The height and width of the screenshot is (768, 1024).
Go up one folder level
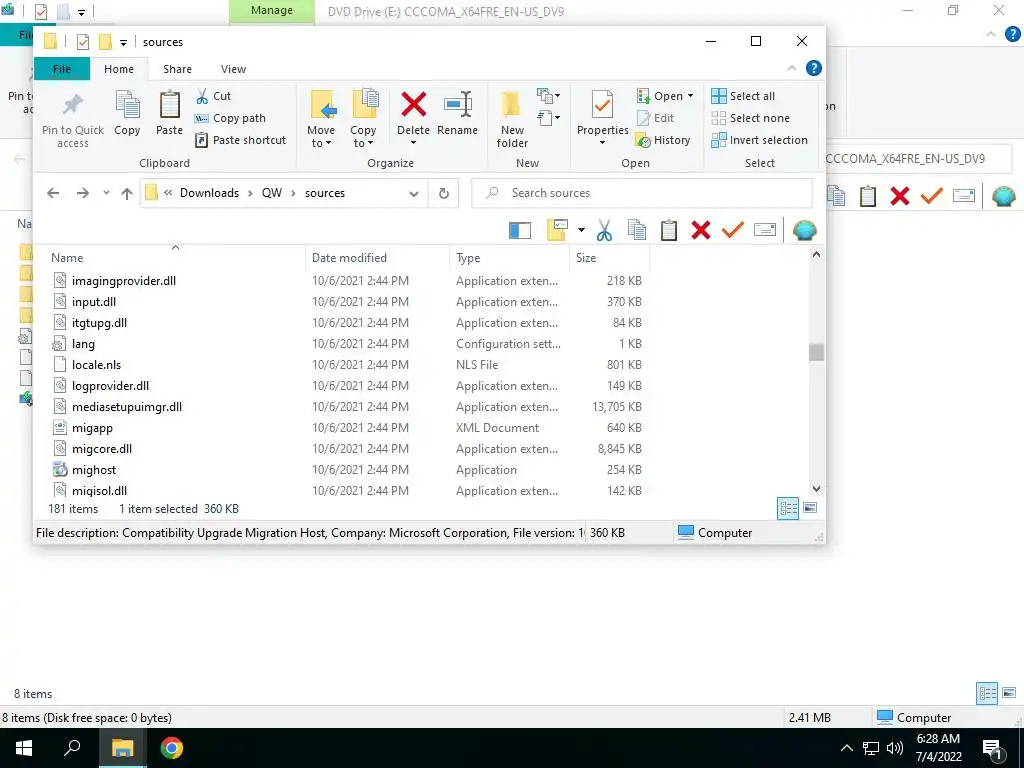pyautogui.click(x=127, y=193)
